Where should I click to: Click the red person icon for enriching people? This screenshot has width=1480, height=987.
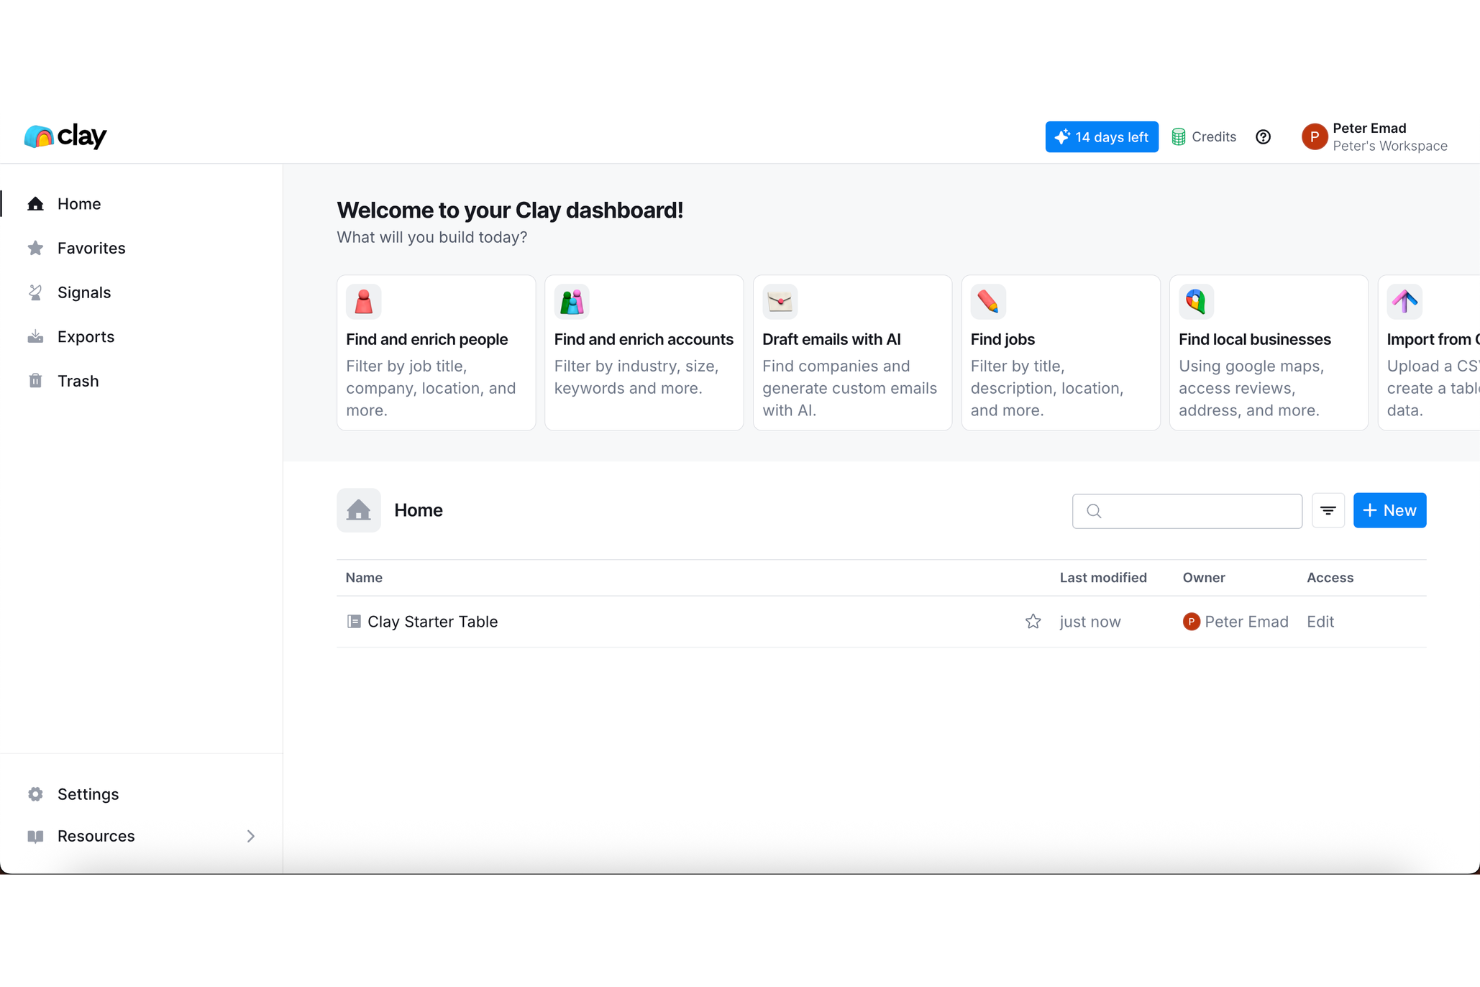tap(364, 301)
